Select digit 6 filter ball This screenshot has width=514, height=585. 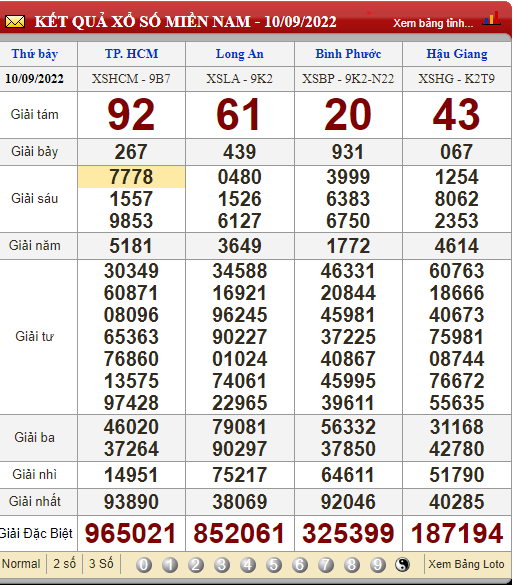point(300,564)
